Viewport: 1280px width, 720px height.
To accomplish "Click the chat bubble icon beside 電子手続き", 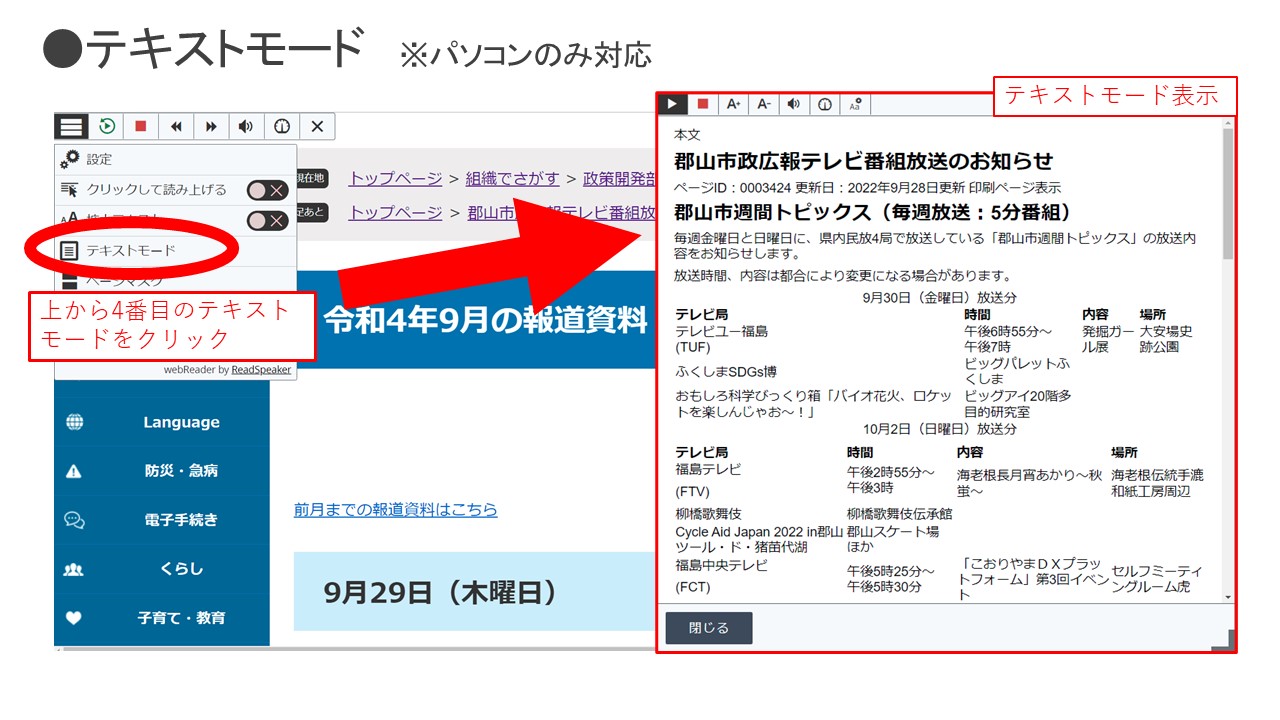I will pyautogui.click(x=74, y=520).
